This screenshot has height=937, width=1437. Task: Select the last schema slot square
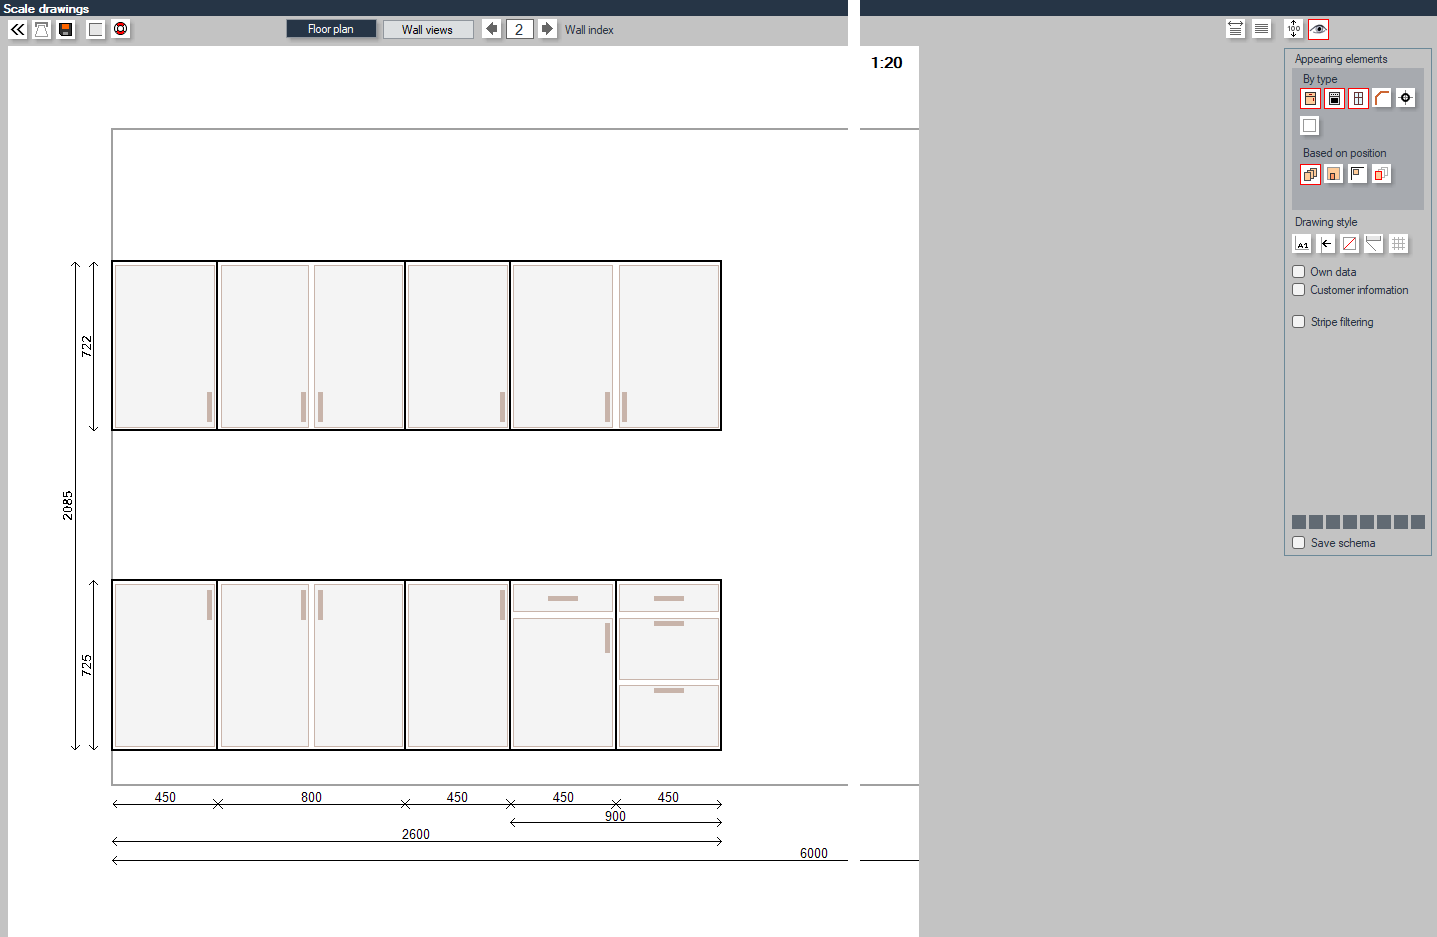(x=1418, y=522)
